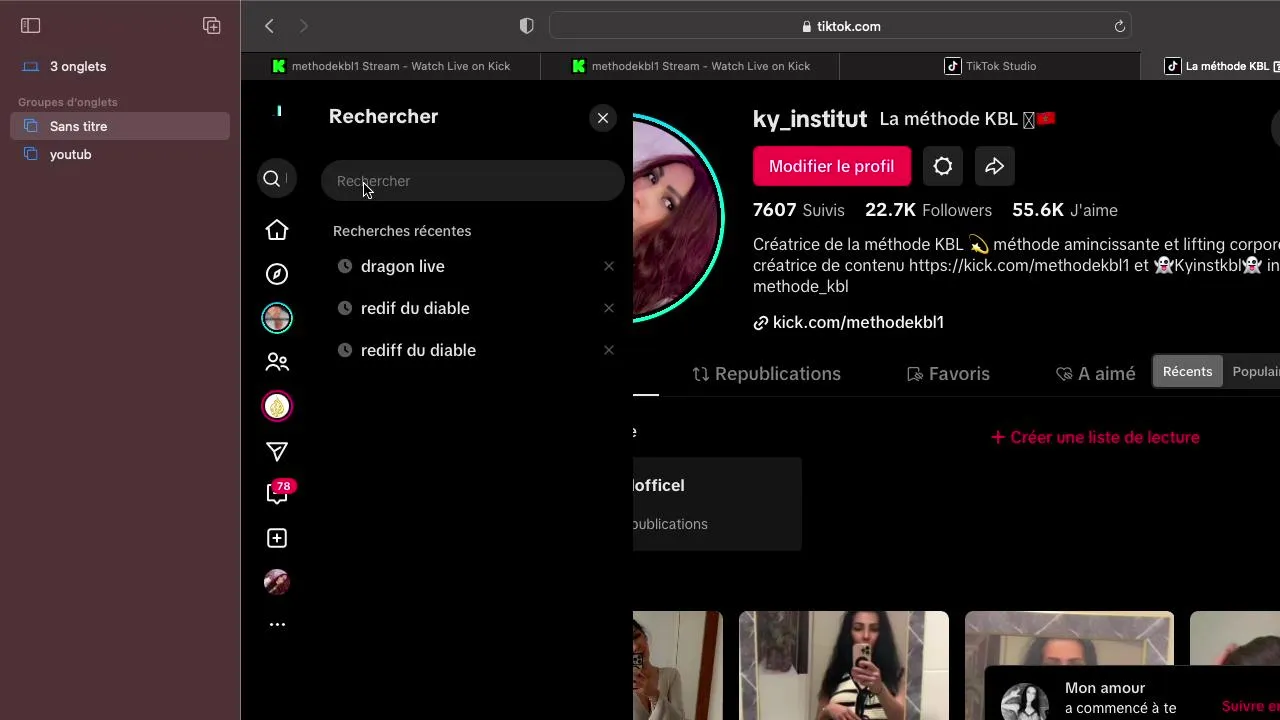Viewport: 1280px width, 720px height.
Task: Remove redif du diable from recent searches
Action: (x=609, y=308)
